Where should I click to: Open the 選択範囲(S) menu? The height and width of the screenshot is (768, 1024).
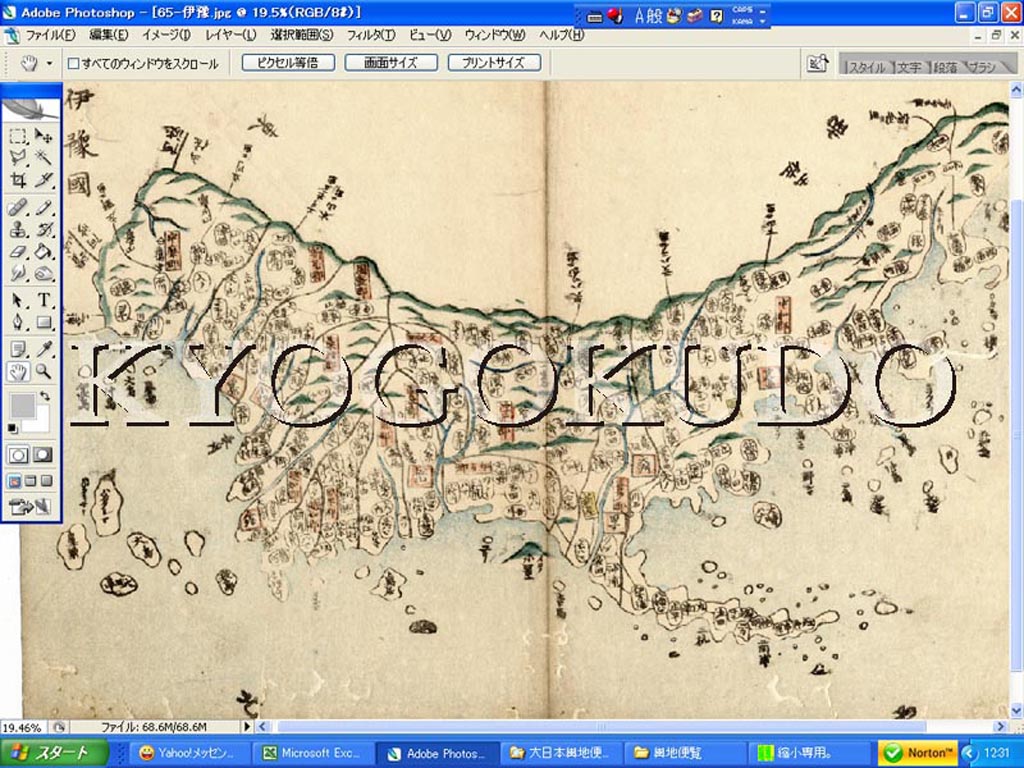pos(302,35)
